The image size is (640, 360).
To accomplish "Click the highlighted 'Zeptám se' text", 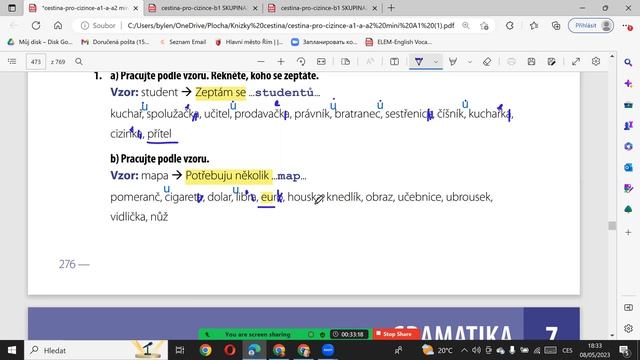I will [x=221, y=93].
